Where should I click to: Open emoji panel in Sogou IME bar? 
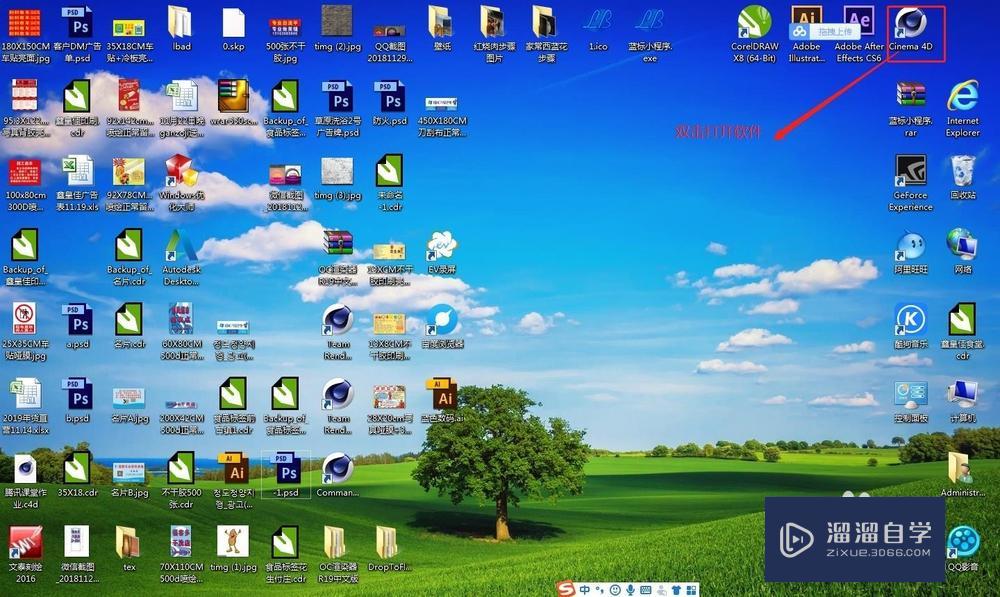coord(615,590)
